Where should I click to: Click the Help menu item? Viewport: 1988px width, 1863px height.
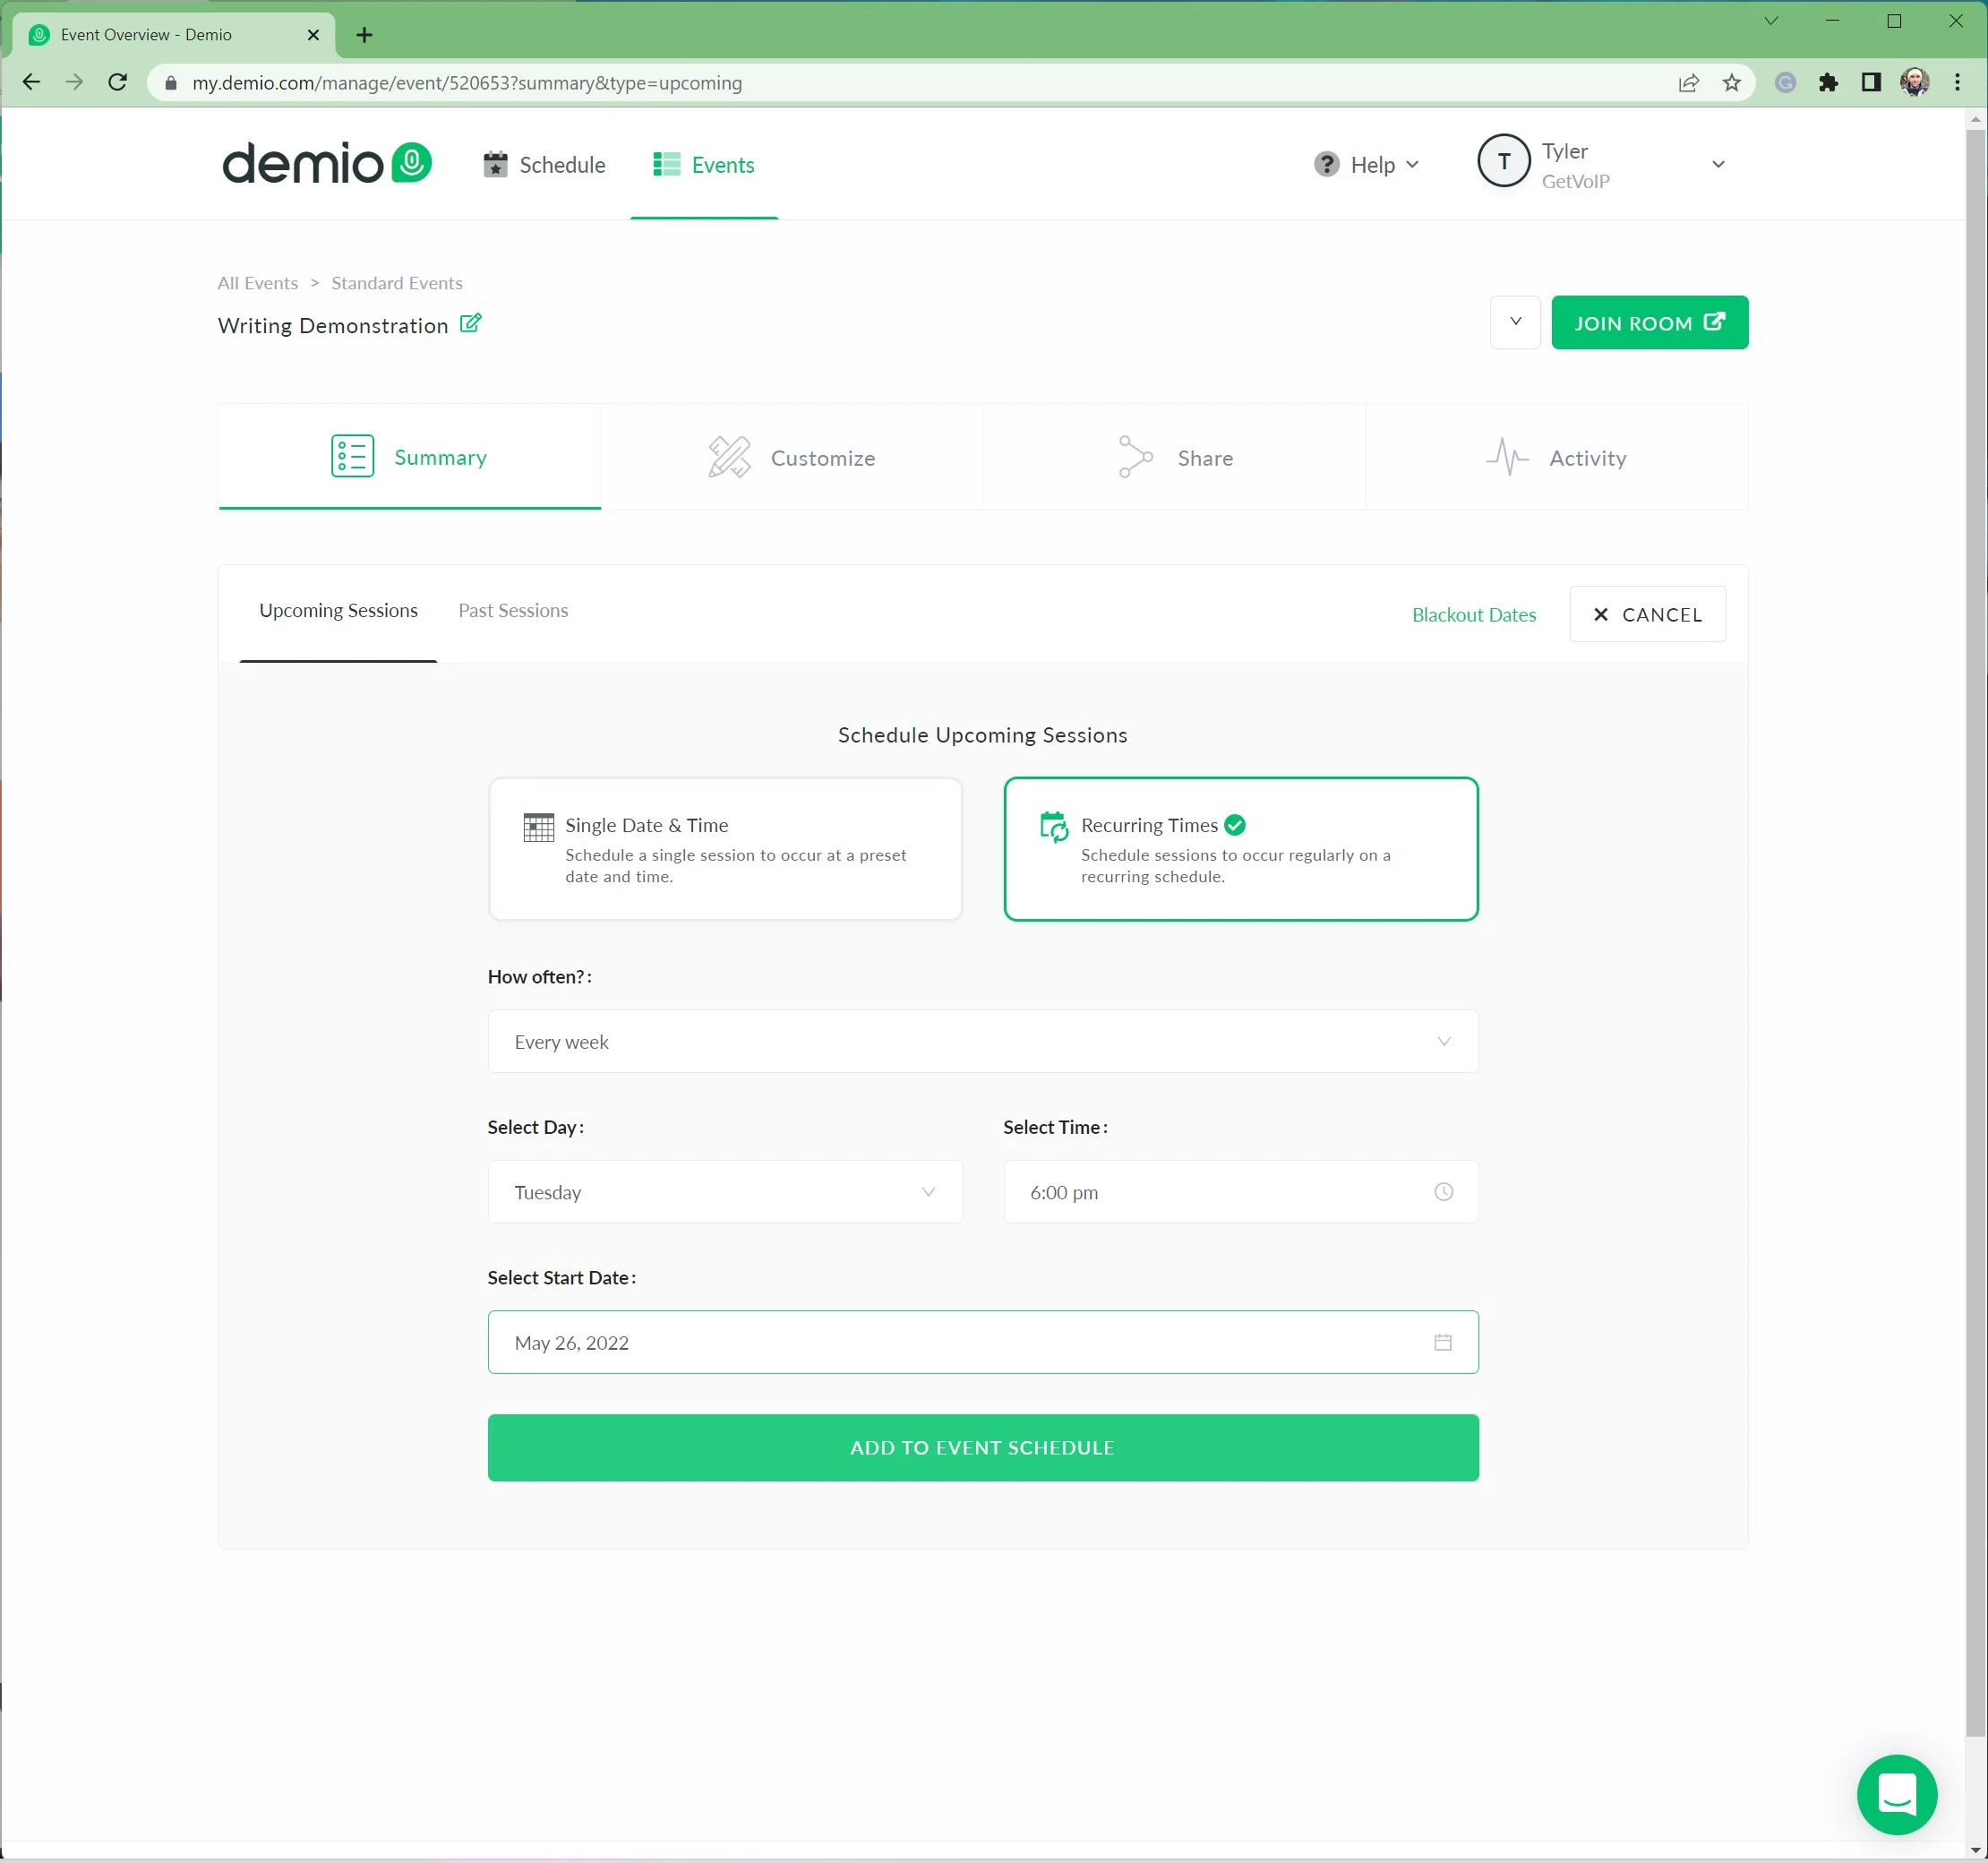pos(1368,163)
